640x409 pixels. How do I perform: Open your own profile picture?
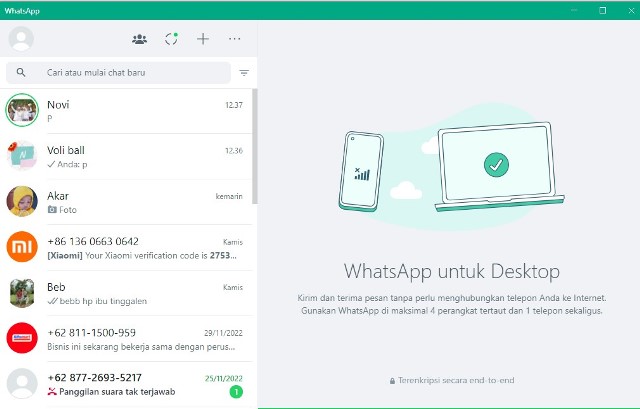21,39
